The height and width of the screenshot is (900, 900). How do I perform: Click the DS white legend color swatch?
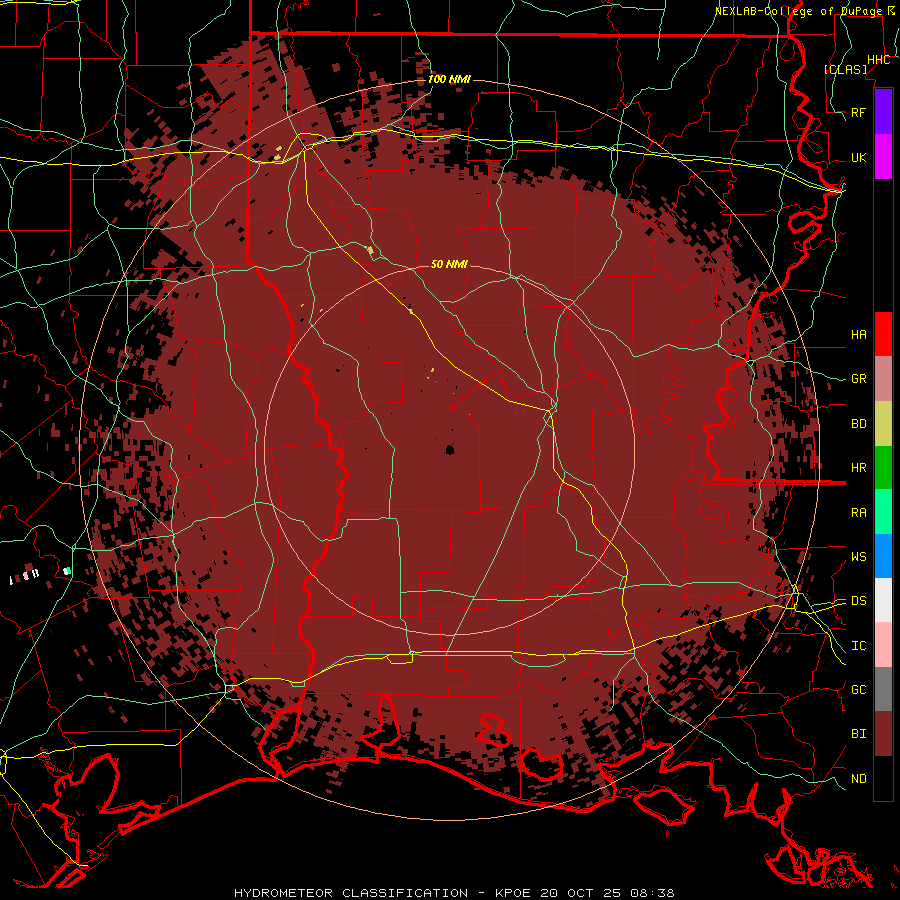coord(883,600)
